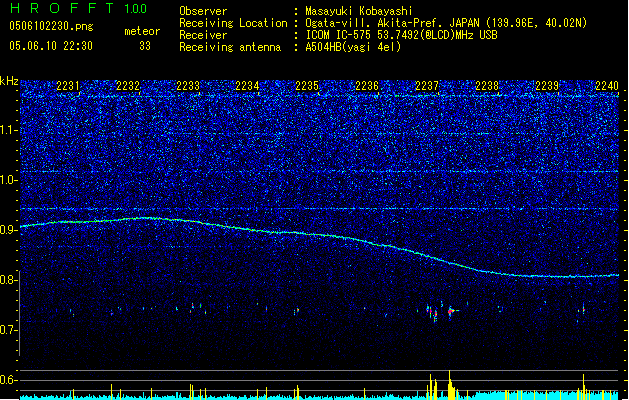The image size is (629, 400).
Task: Click the meteor label
Action: pos(142,31)
